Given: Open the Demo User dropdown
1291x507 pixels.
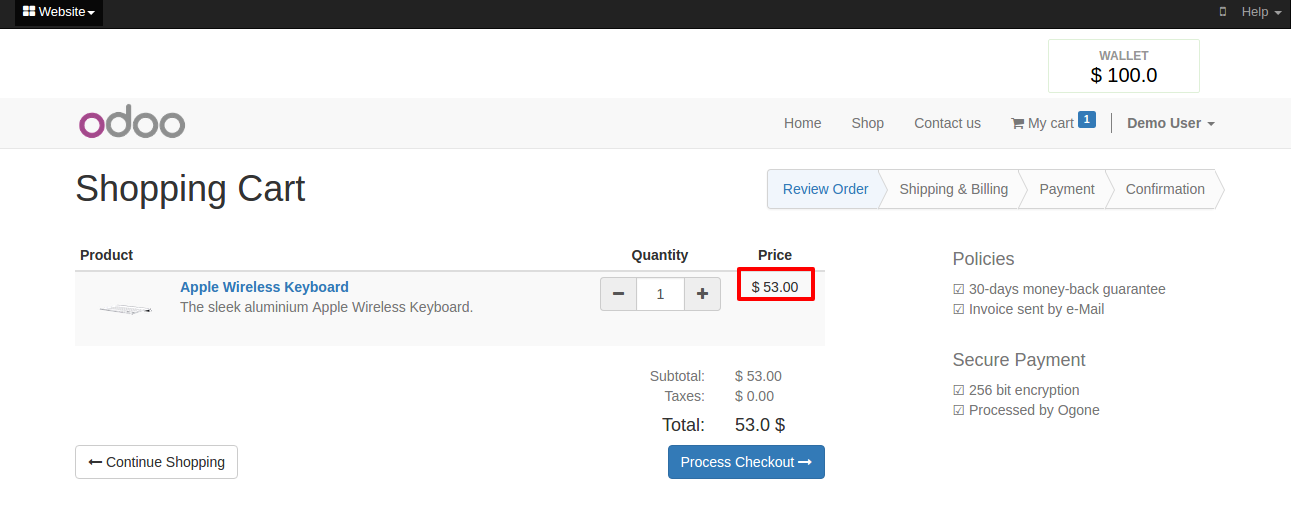Looking at the screenshot, I should coord(1171,123).
